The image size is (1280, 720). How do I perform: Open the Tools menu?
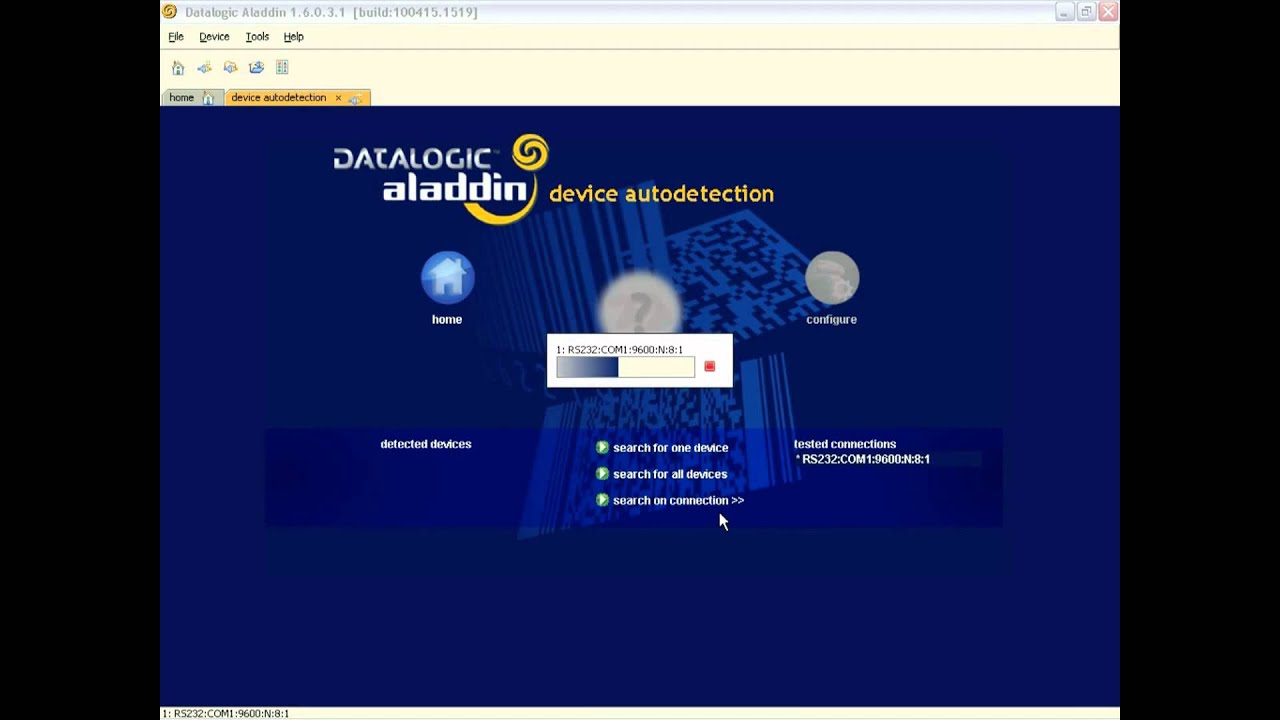(x=257, y=37)
